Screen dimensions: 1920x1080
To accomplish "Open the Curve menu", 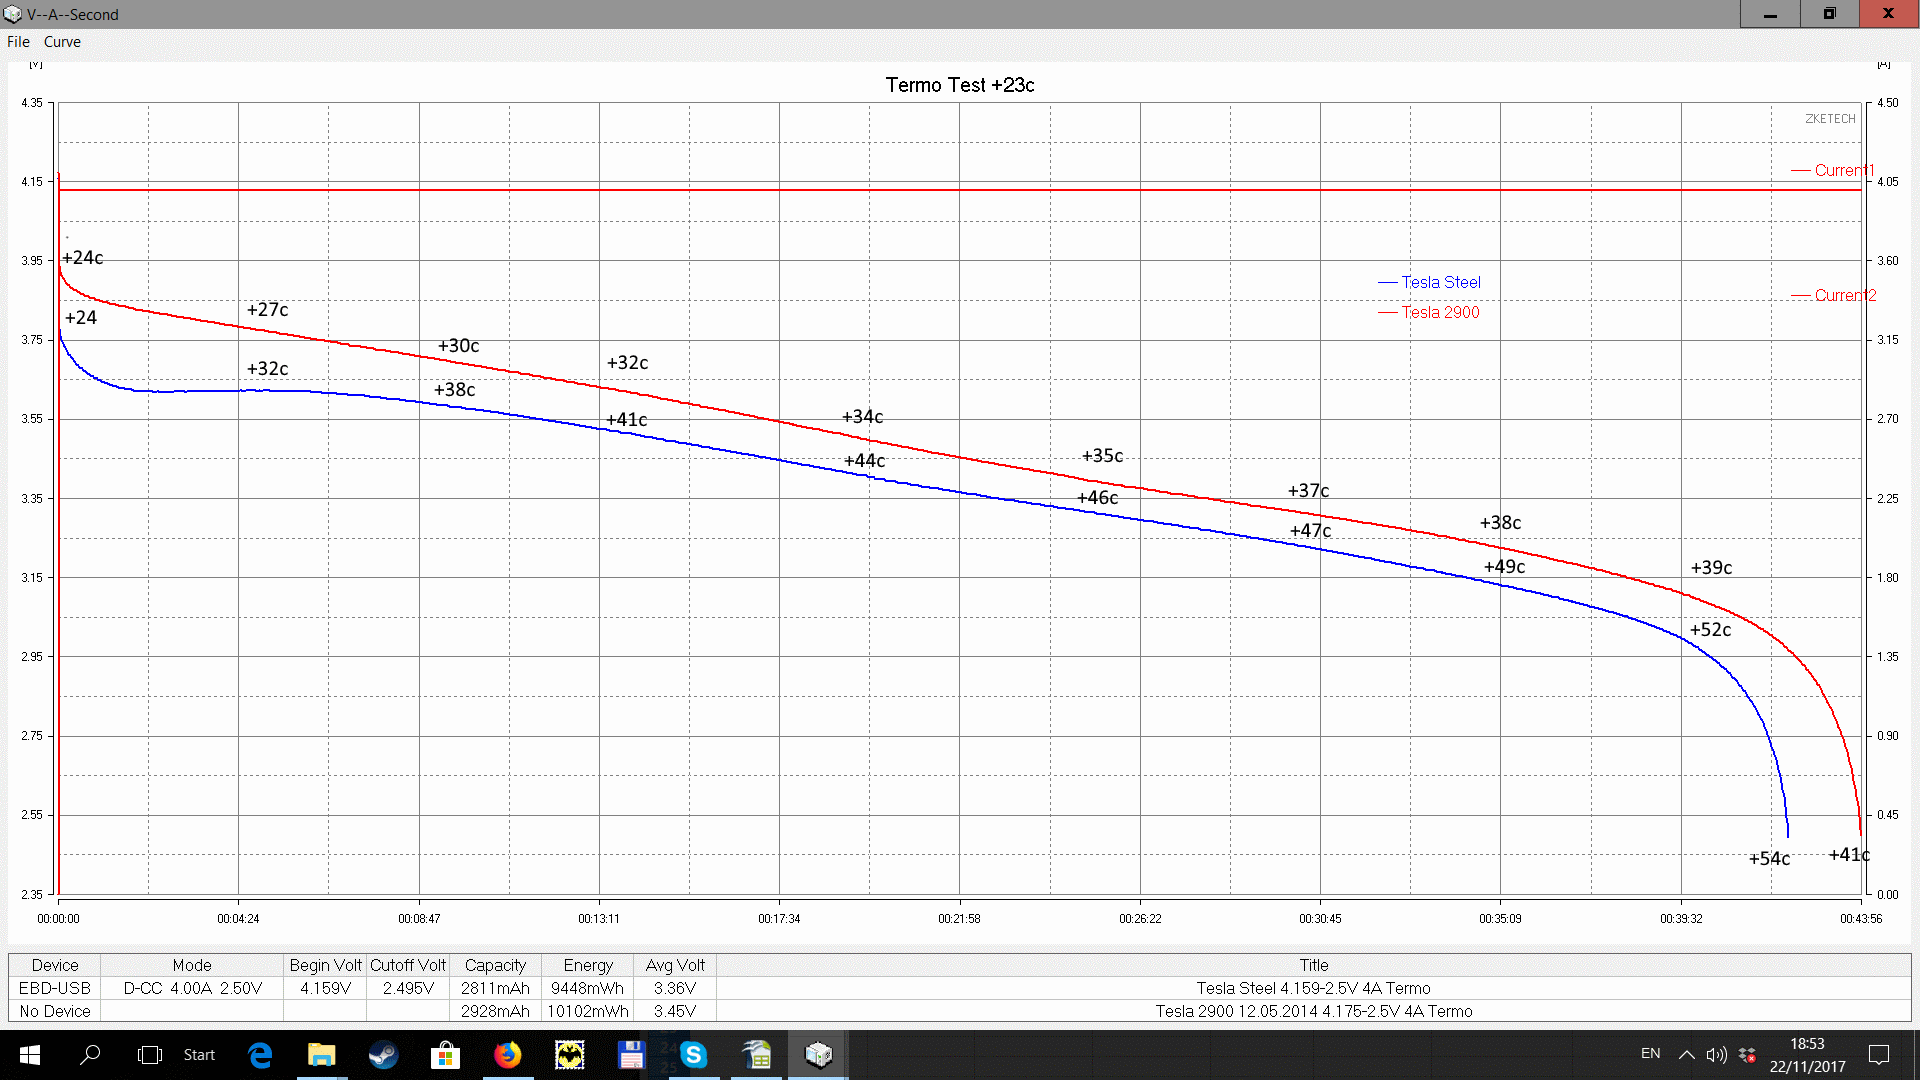I will pyautogui.click(x=62, y=42).
